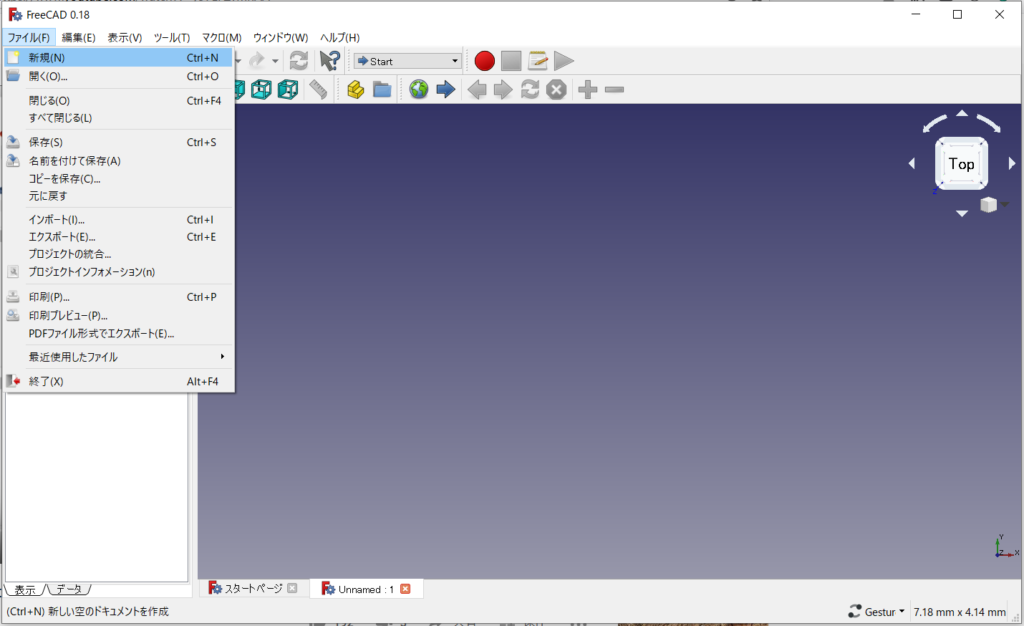Viewport: 1024px width, 626px height.
Task: Switch to the スタートページ tab
Action: tap(251, 588)
